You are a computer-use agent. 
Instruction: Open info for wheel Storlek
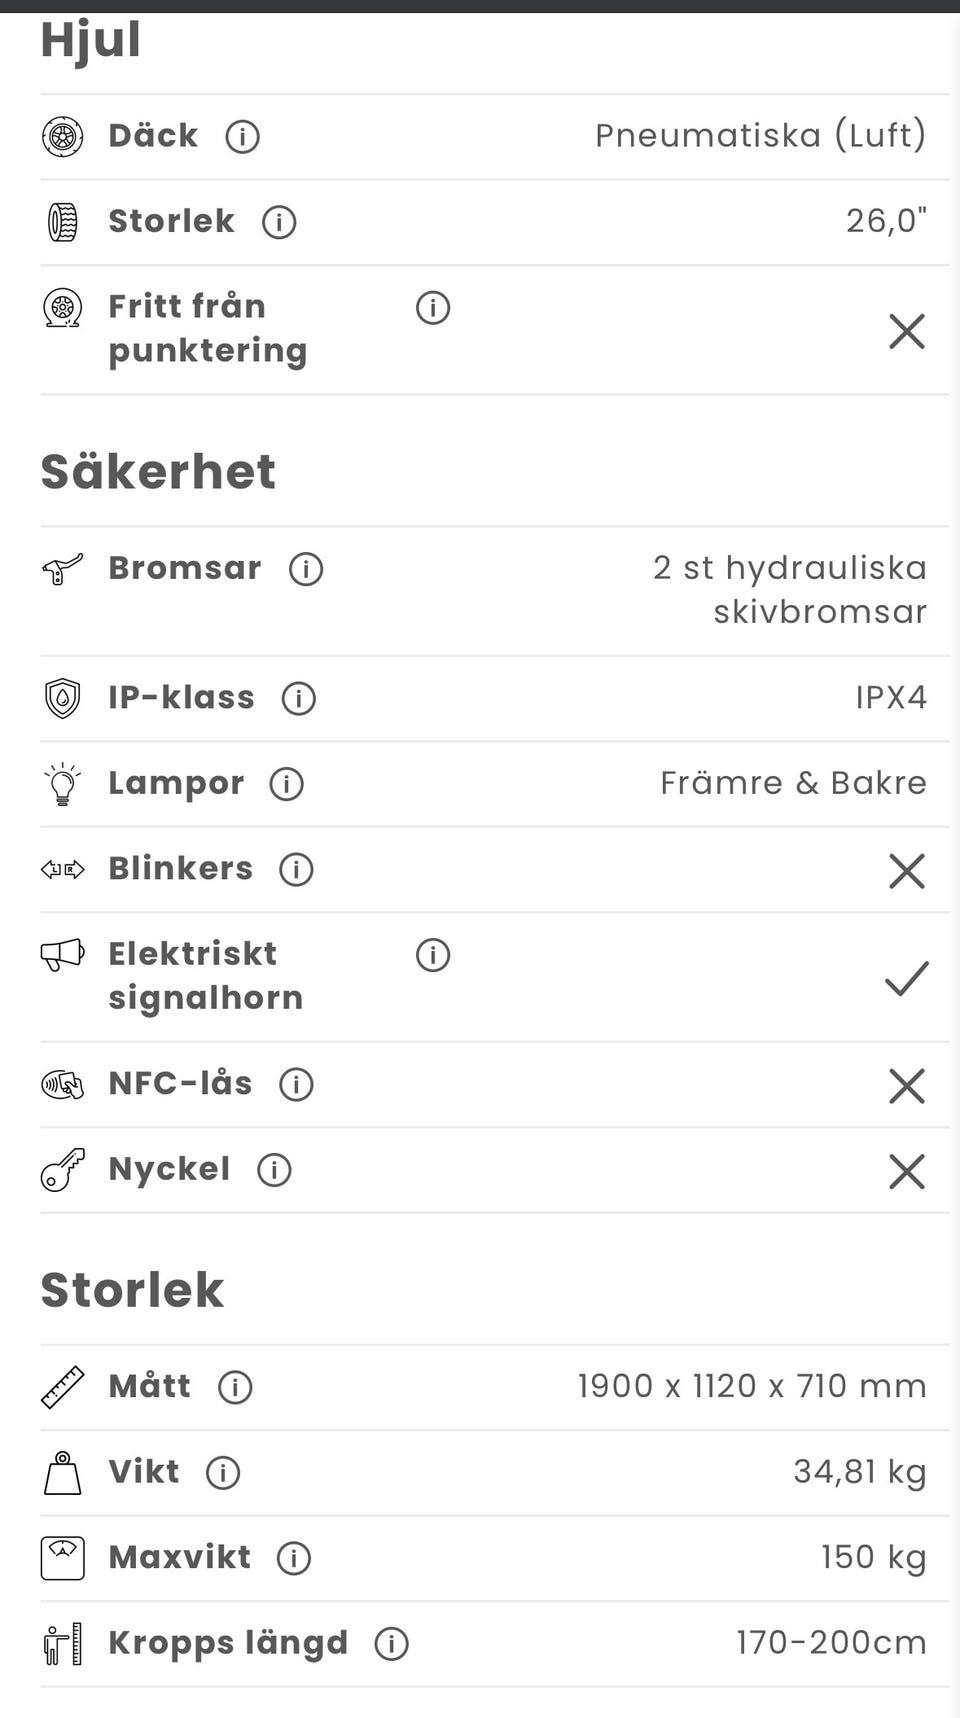(279, 222)
